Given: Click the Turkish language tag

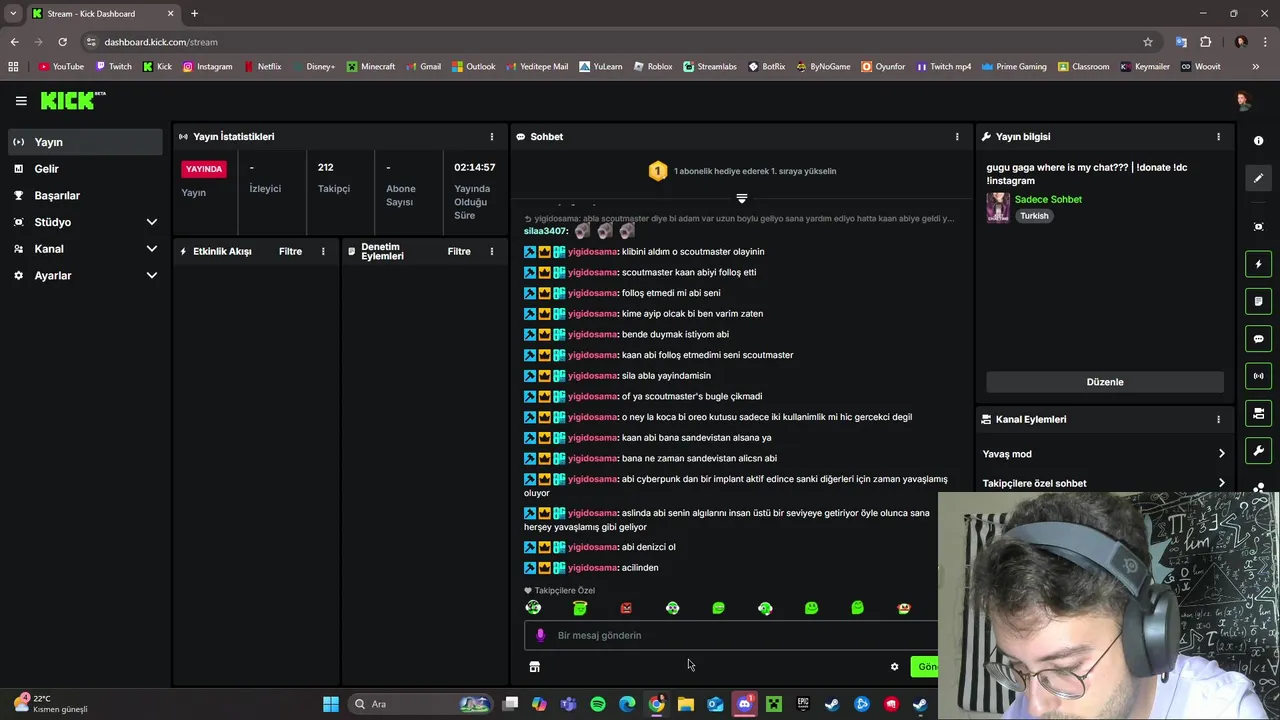Looking at the screenshot, I should tap(1034, 216).
